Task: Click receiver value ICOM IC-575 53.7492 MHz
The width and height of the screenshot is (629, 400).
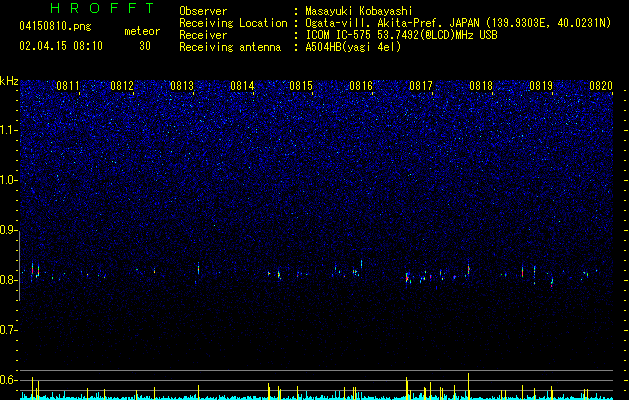Action: tap(401, 35)
